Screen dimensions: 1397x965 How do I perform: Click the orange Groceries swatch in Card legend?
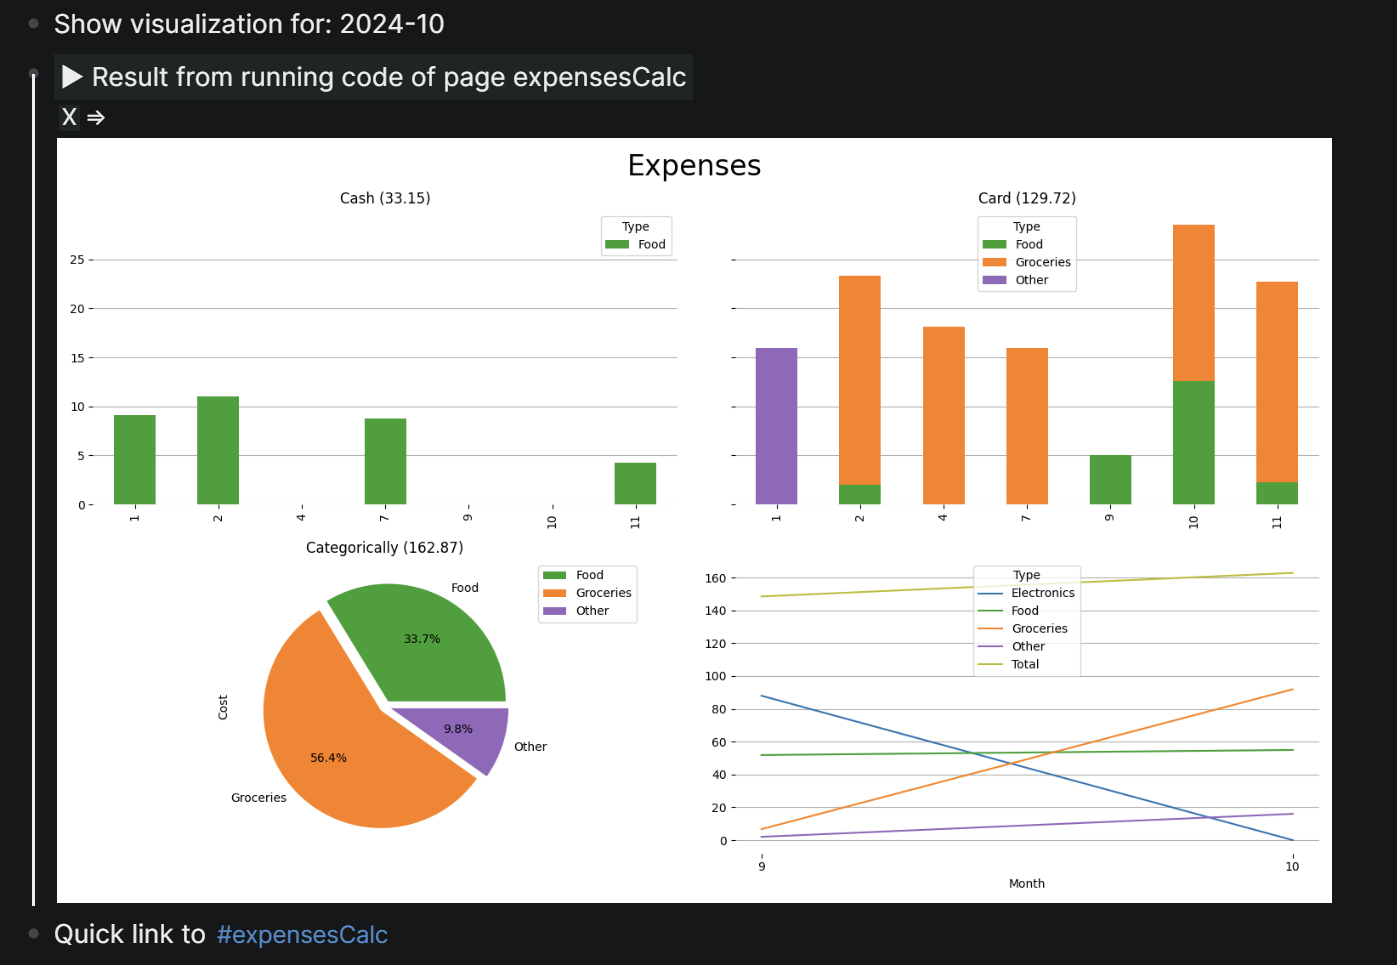[x=994, y=262]
